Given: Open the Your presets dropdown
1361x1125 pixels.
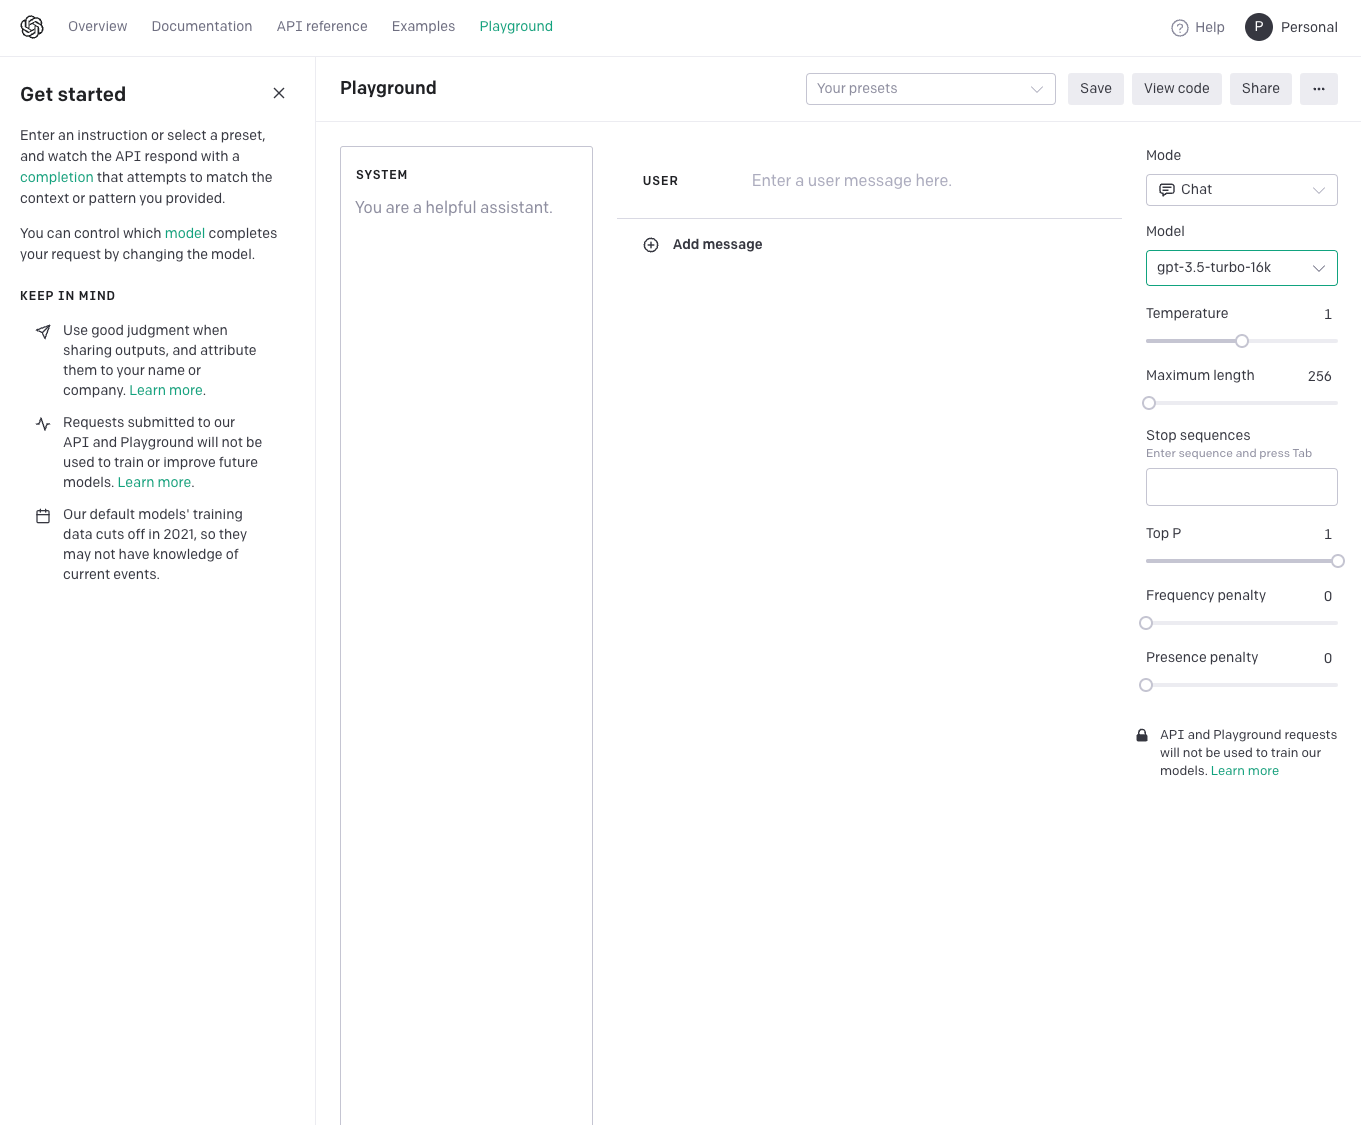Looking at the screenshot, I should (931, 89).
